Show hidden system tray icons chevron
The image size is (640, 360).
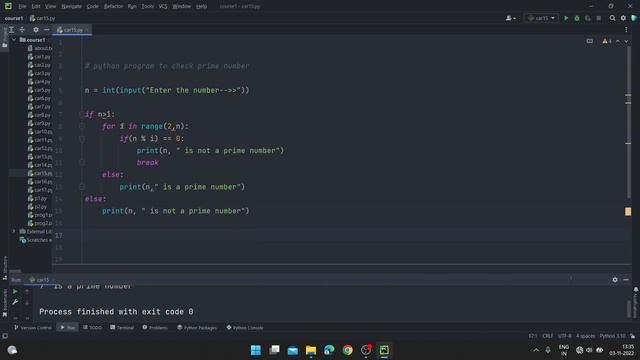(x=536, y=350)
